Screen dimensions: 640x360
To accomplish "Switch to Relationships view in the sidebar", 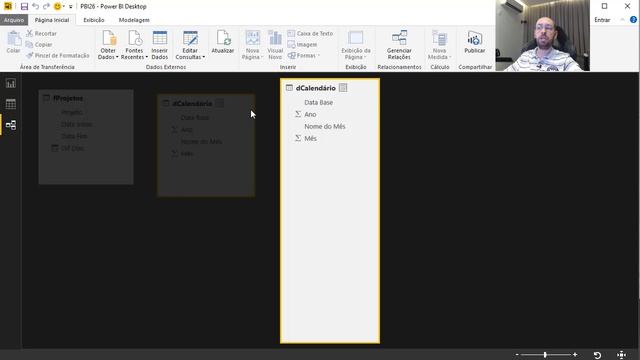I will (x=11, y=125).
